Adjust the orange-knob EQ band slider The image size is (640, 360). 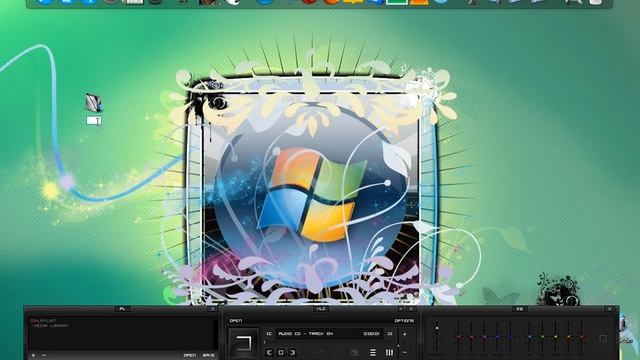(x=569, y=337)
